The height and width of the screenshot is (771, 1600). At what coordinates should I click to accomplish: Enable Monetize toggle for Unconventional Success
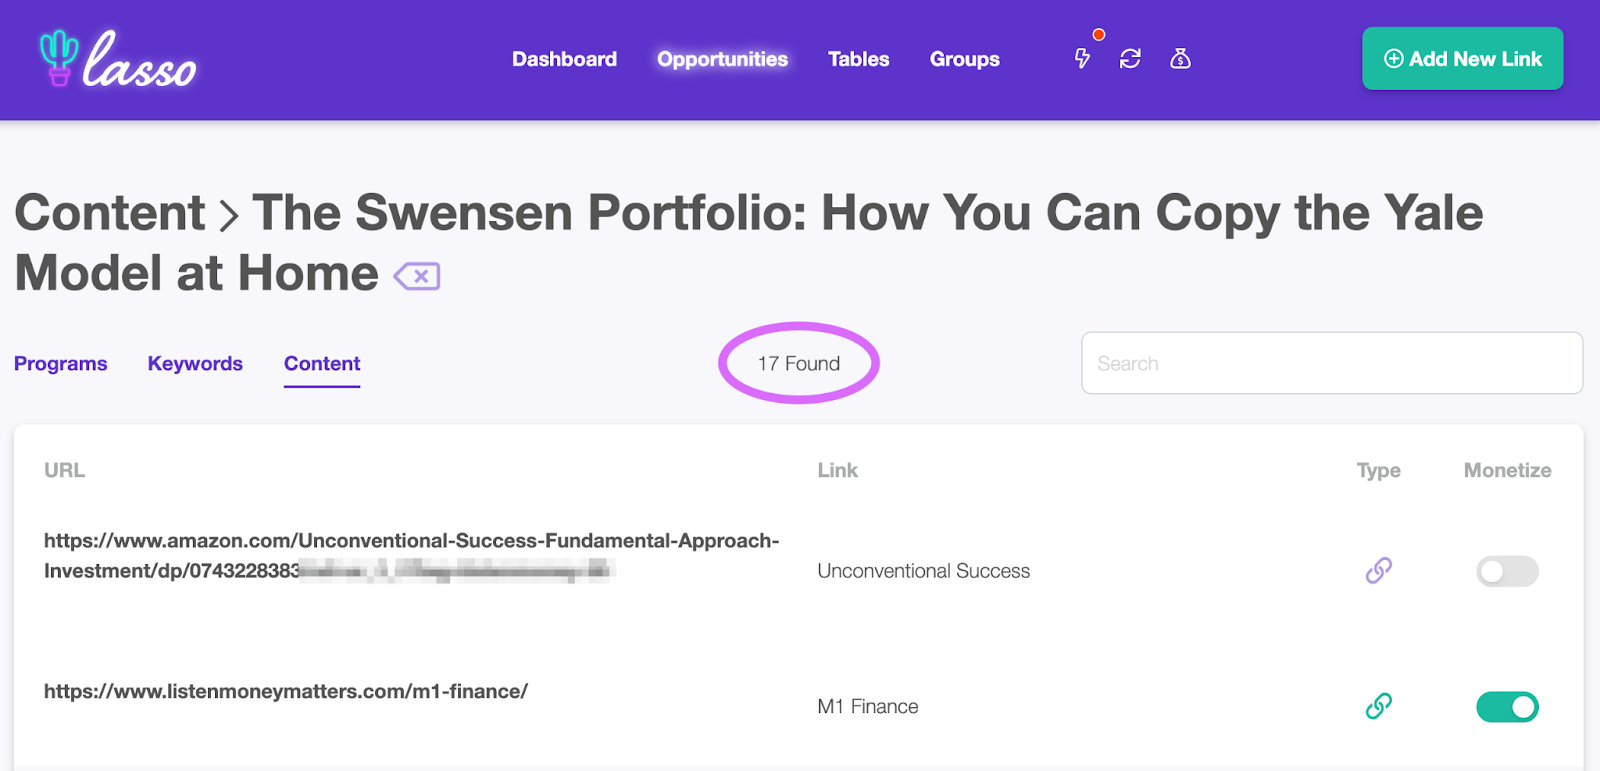(1507, 571)
